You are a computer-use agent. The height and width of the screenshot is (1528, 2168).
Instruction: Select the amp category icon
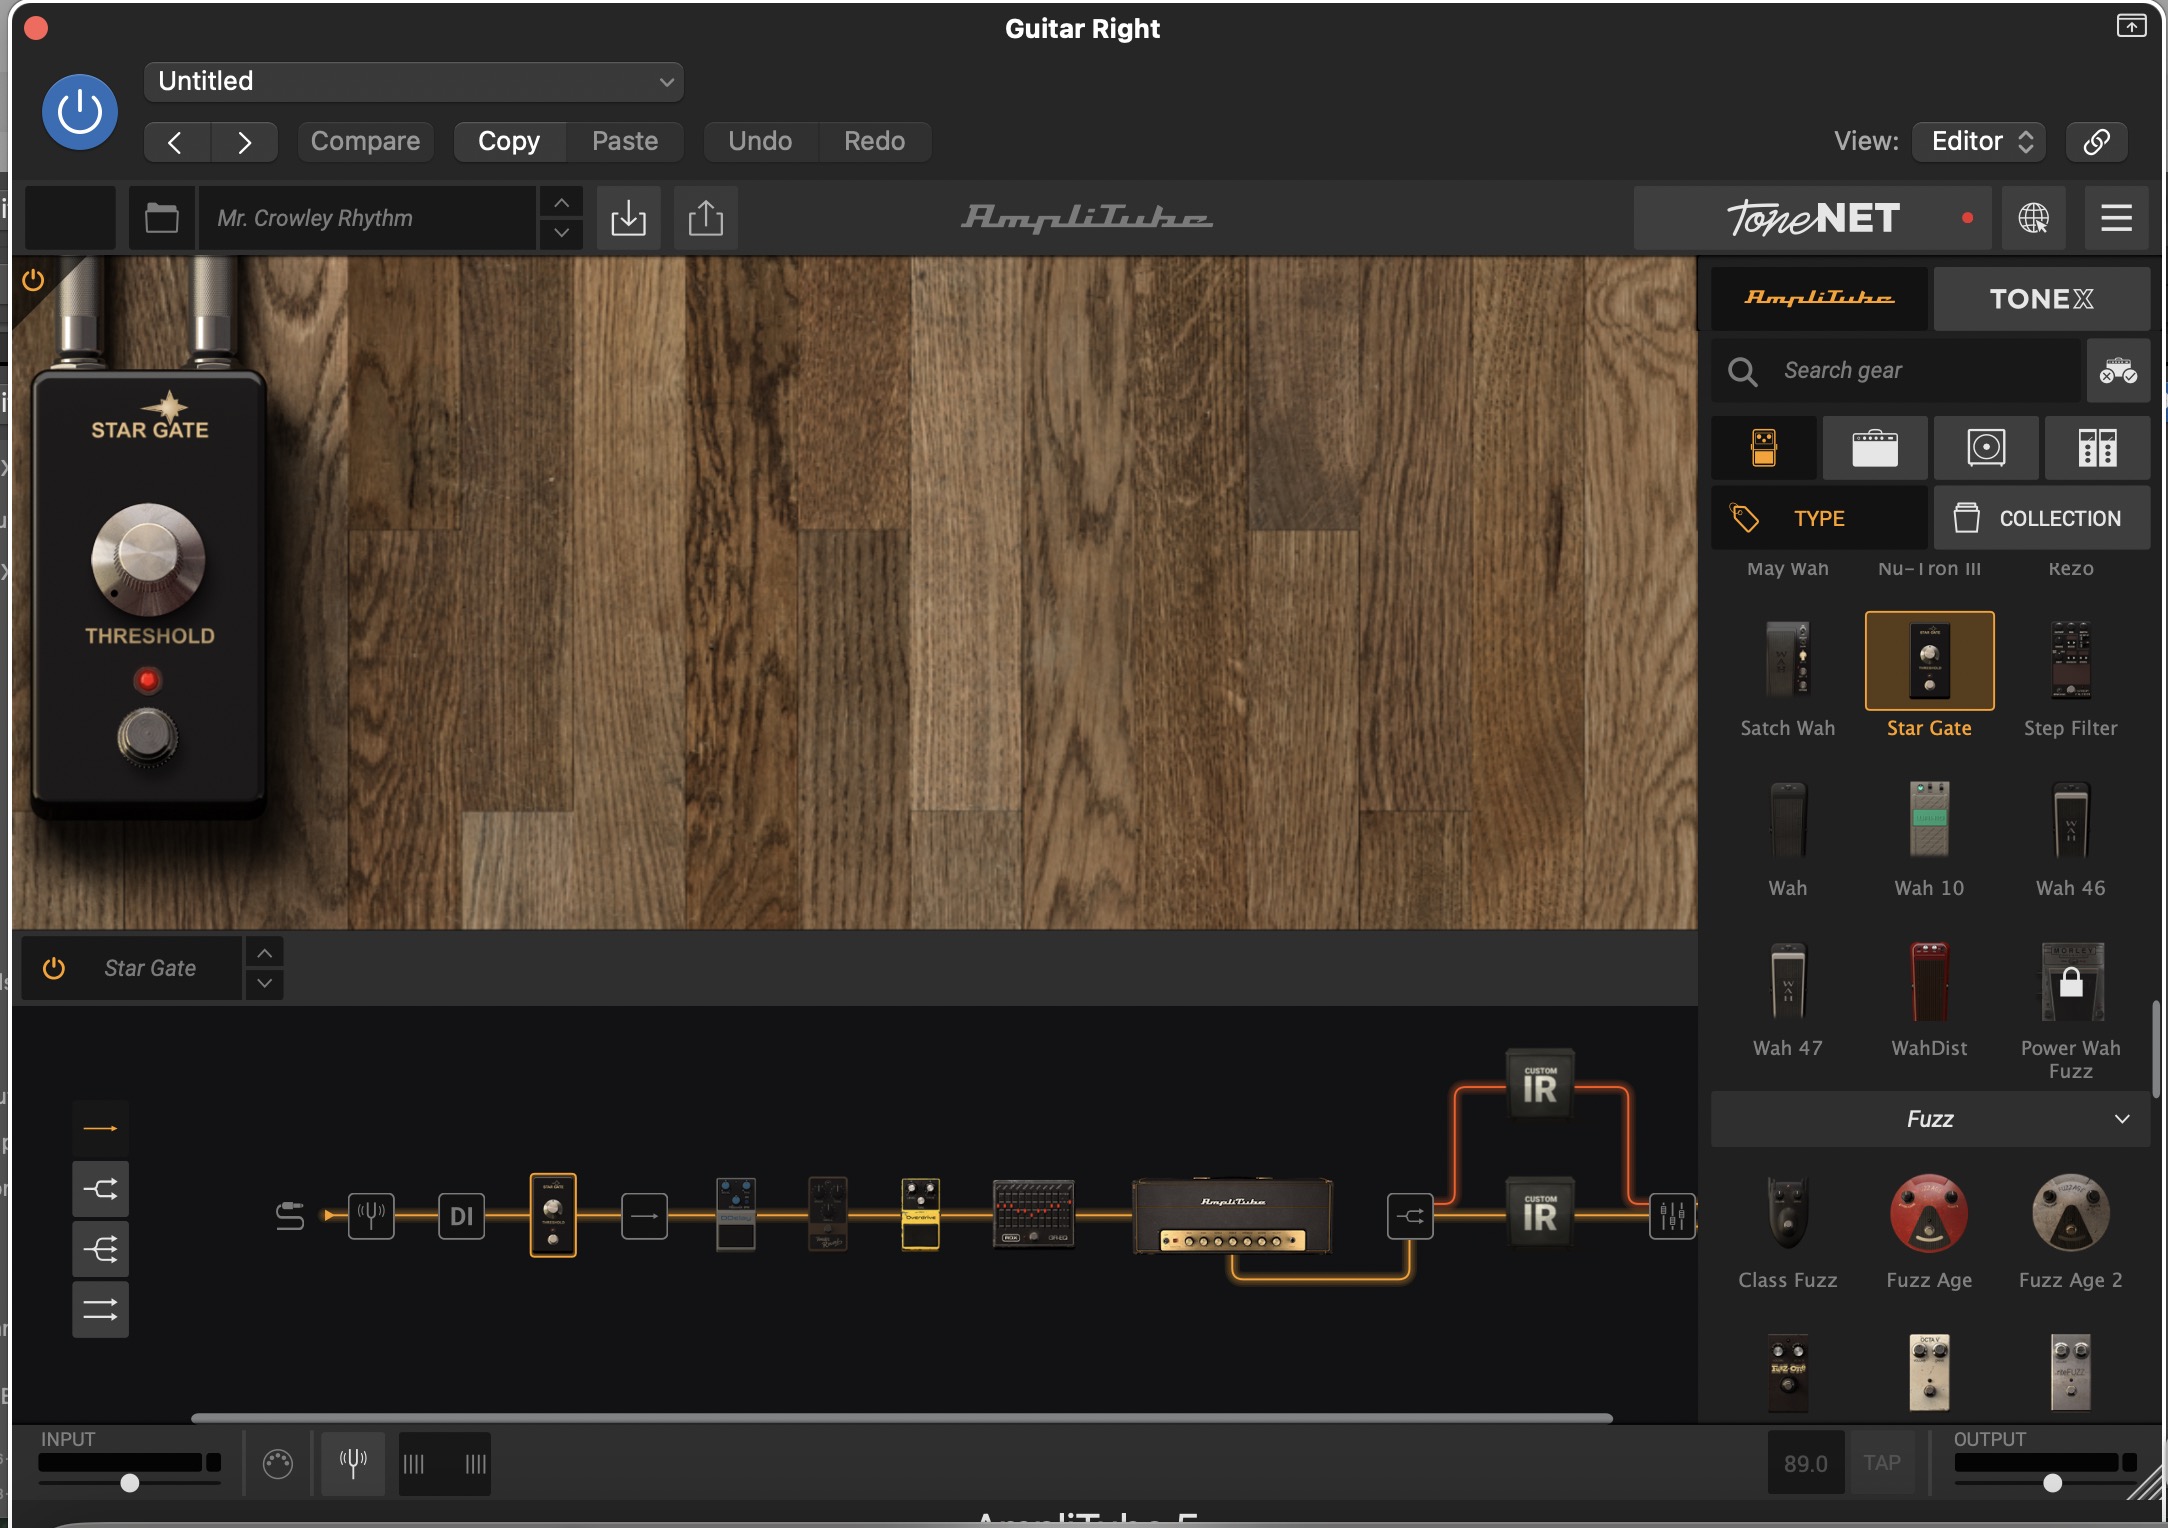[1875, 448]
